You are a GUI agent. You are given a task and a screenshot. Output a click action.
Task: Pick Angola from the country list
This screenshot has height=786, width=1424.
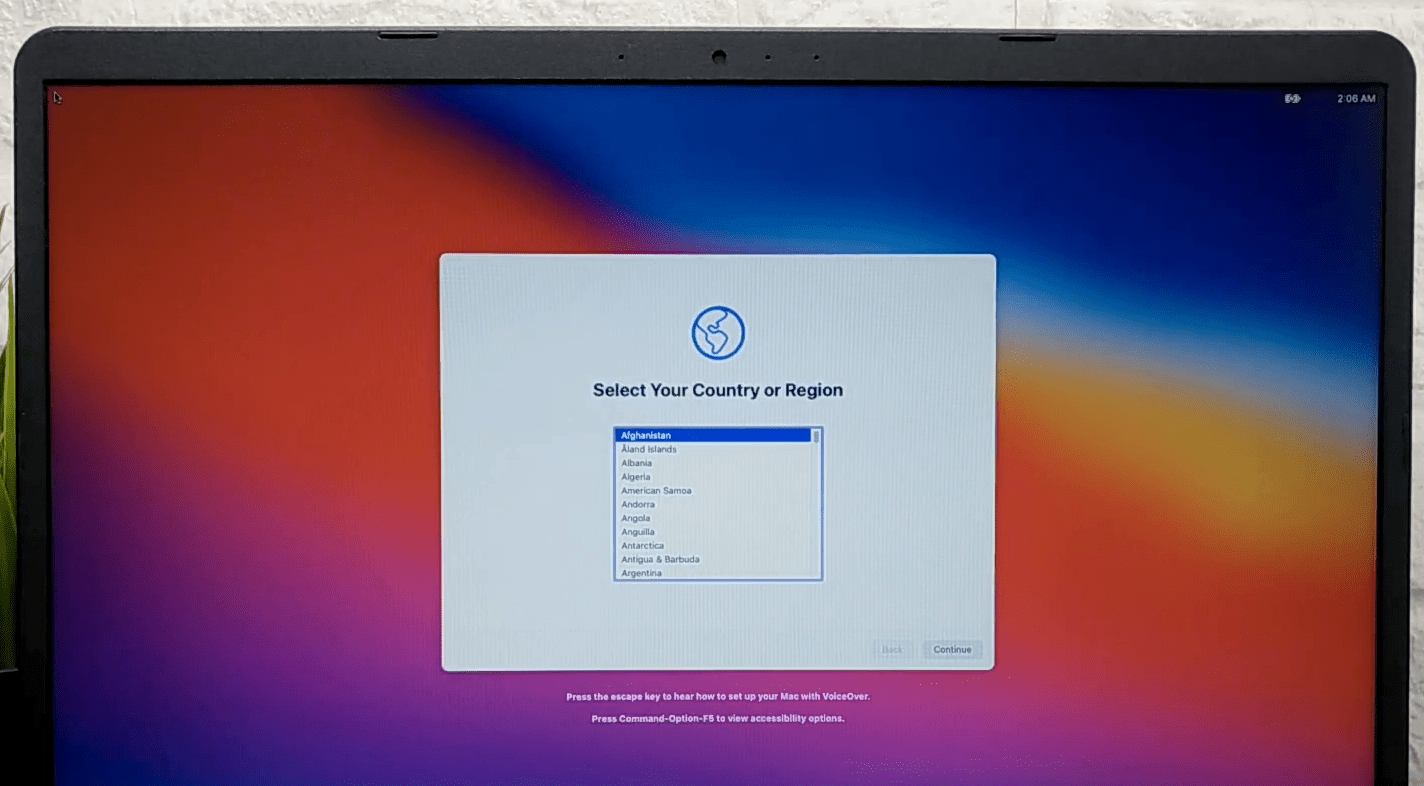pyautogui.click(x=713, y=518)
